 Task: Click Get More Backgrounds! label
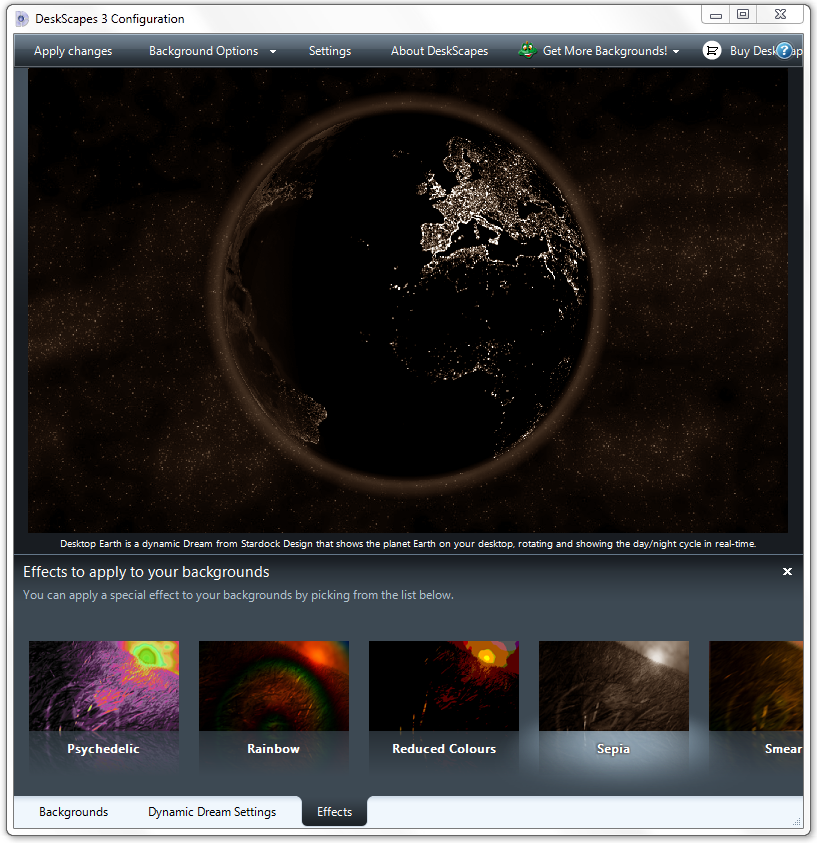click(605, 51)
